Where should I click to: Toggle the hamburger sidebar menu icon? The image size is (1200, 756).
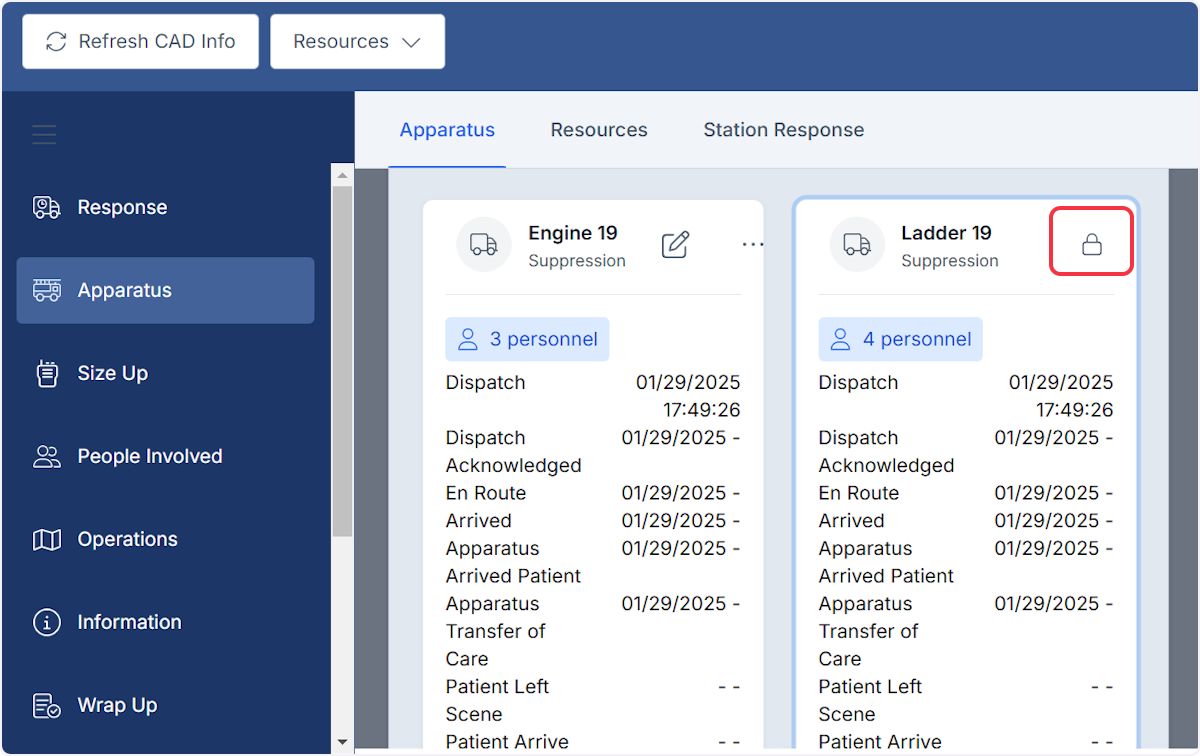click(x=44, y=134)
